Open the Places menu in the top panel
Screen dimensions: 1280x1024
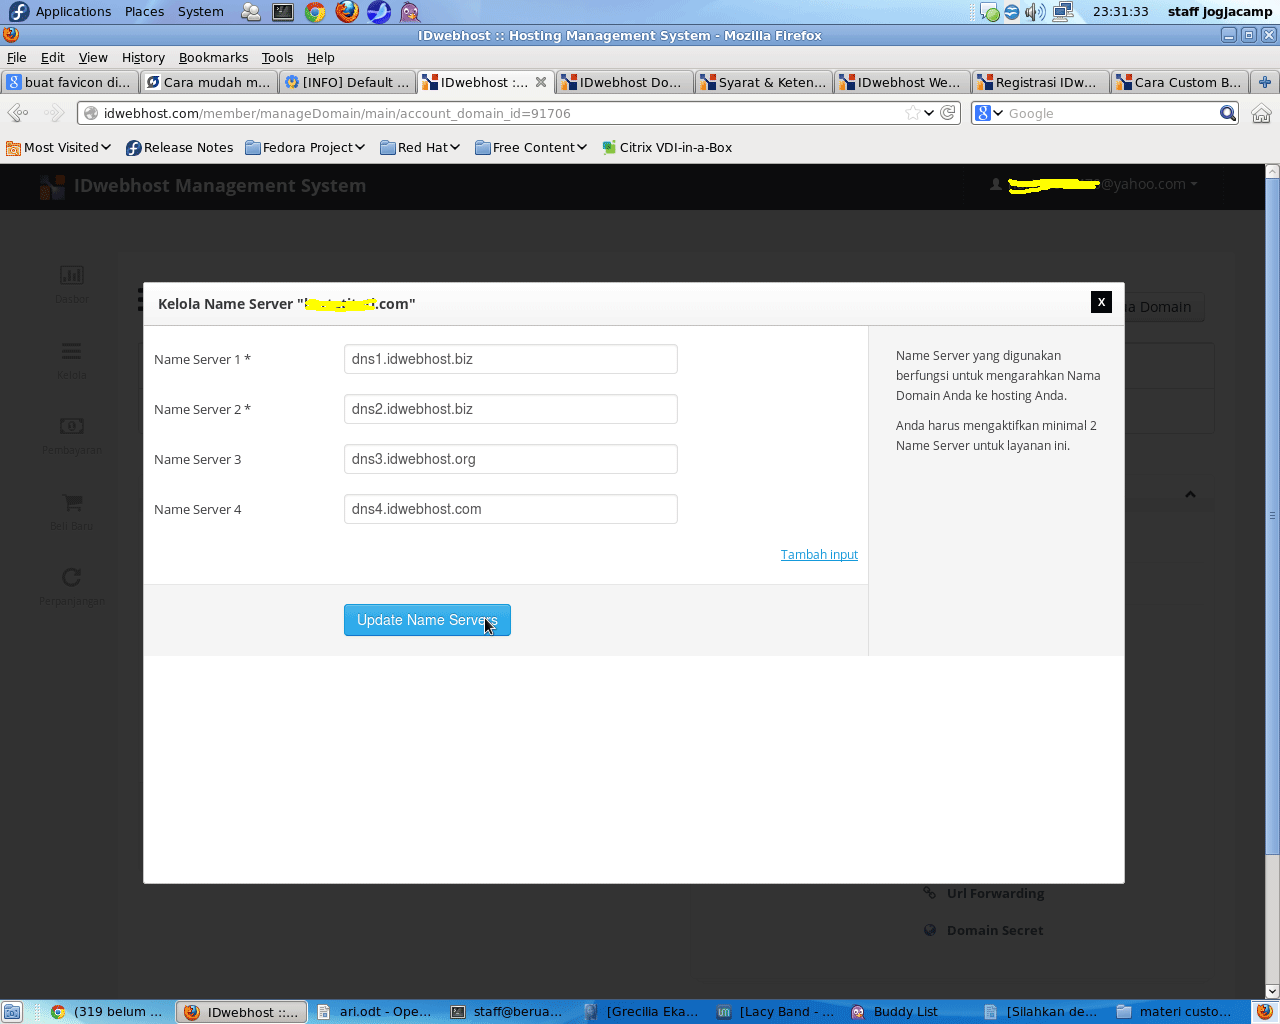(144, 12)
